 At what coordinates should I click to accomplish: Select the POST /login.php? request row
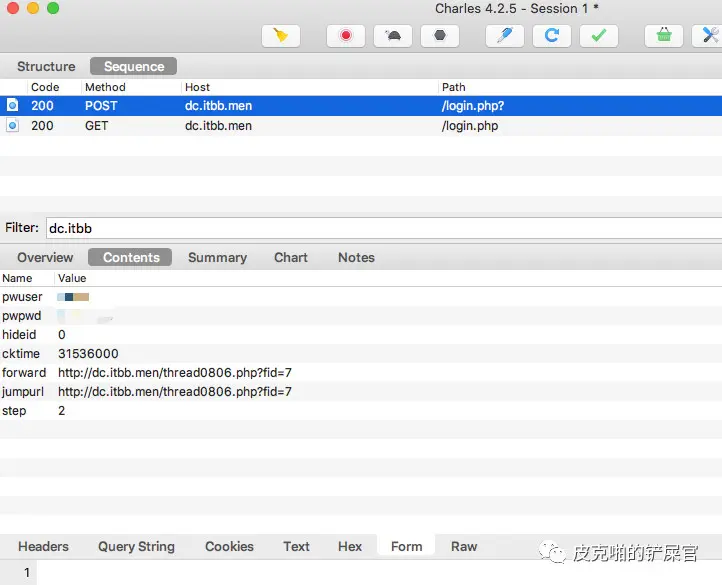(361, 105)
